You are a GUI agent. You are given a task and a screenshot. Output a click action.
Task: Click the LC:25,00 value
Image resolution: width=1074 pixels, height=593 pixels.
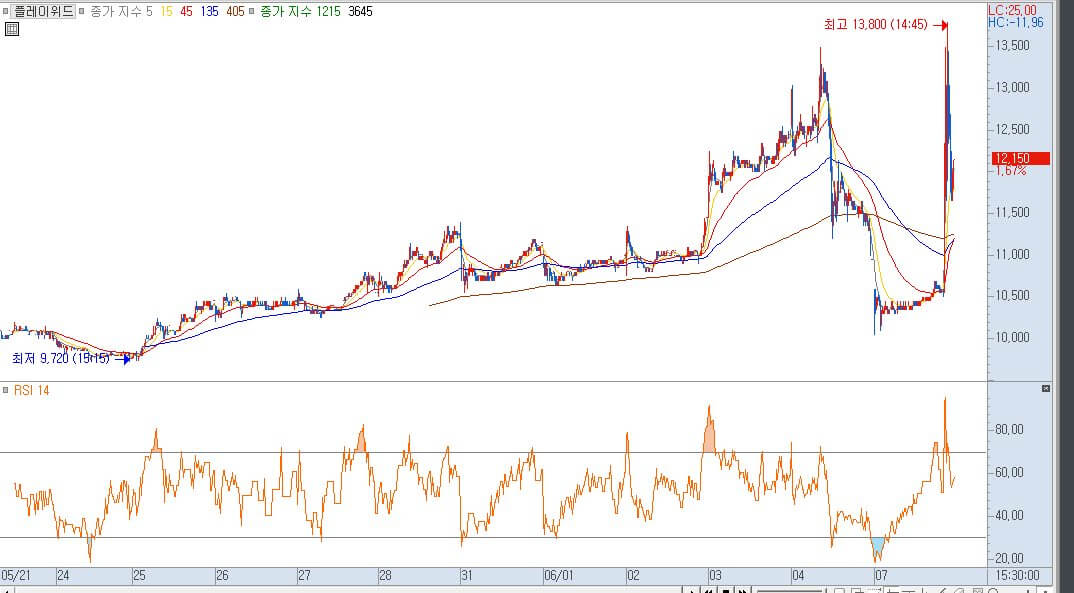pos(1012,10)
